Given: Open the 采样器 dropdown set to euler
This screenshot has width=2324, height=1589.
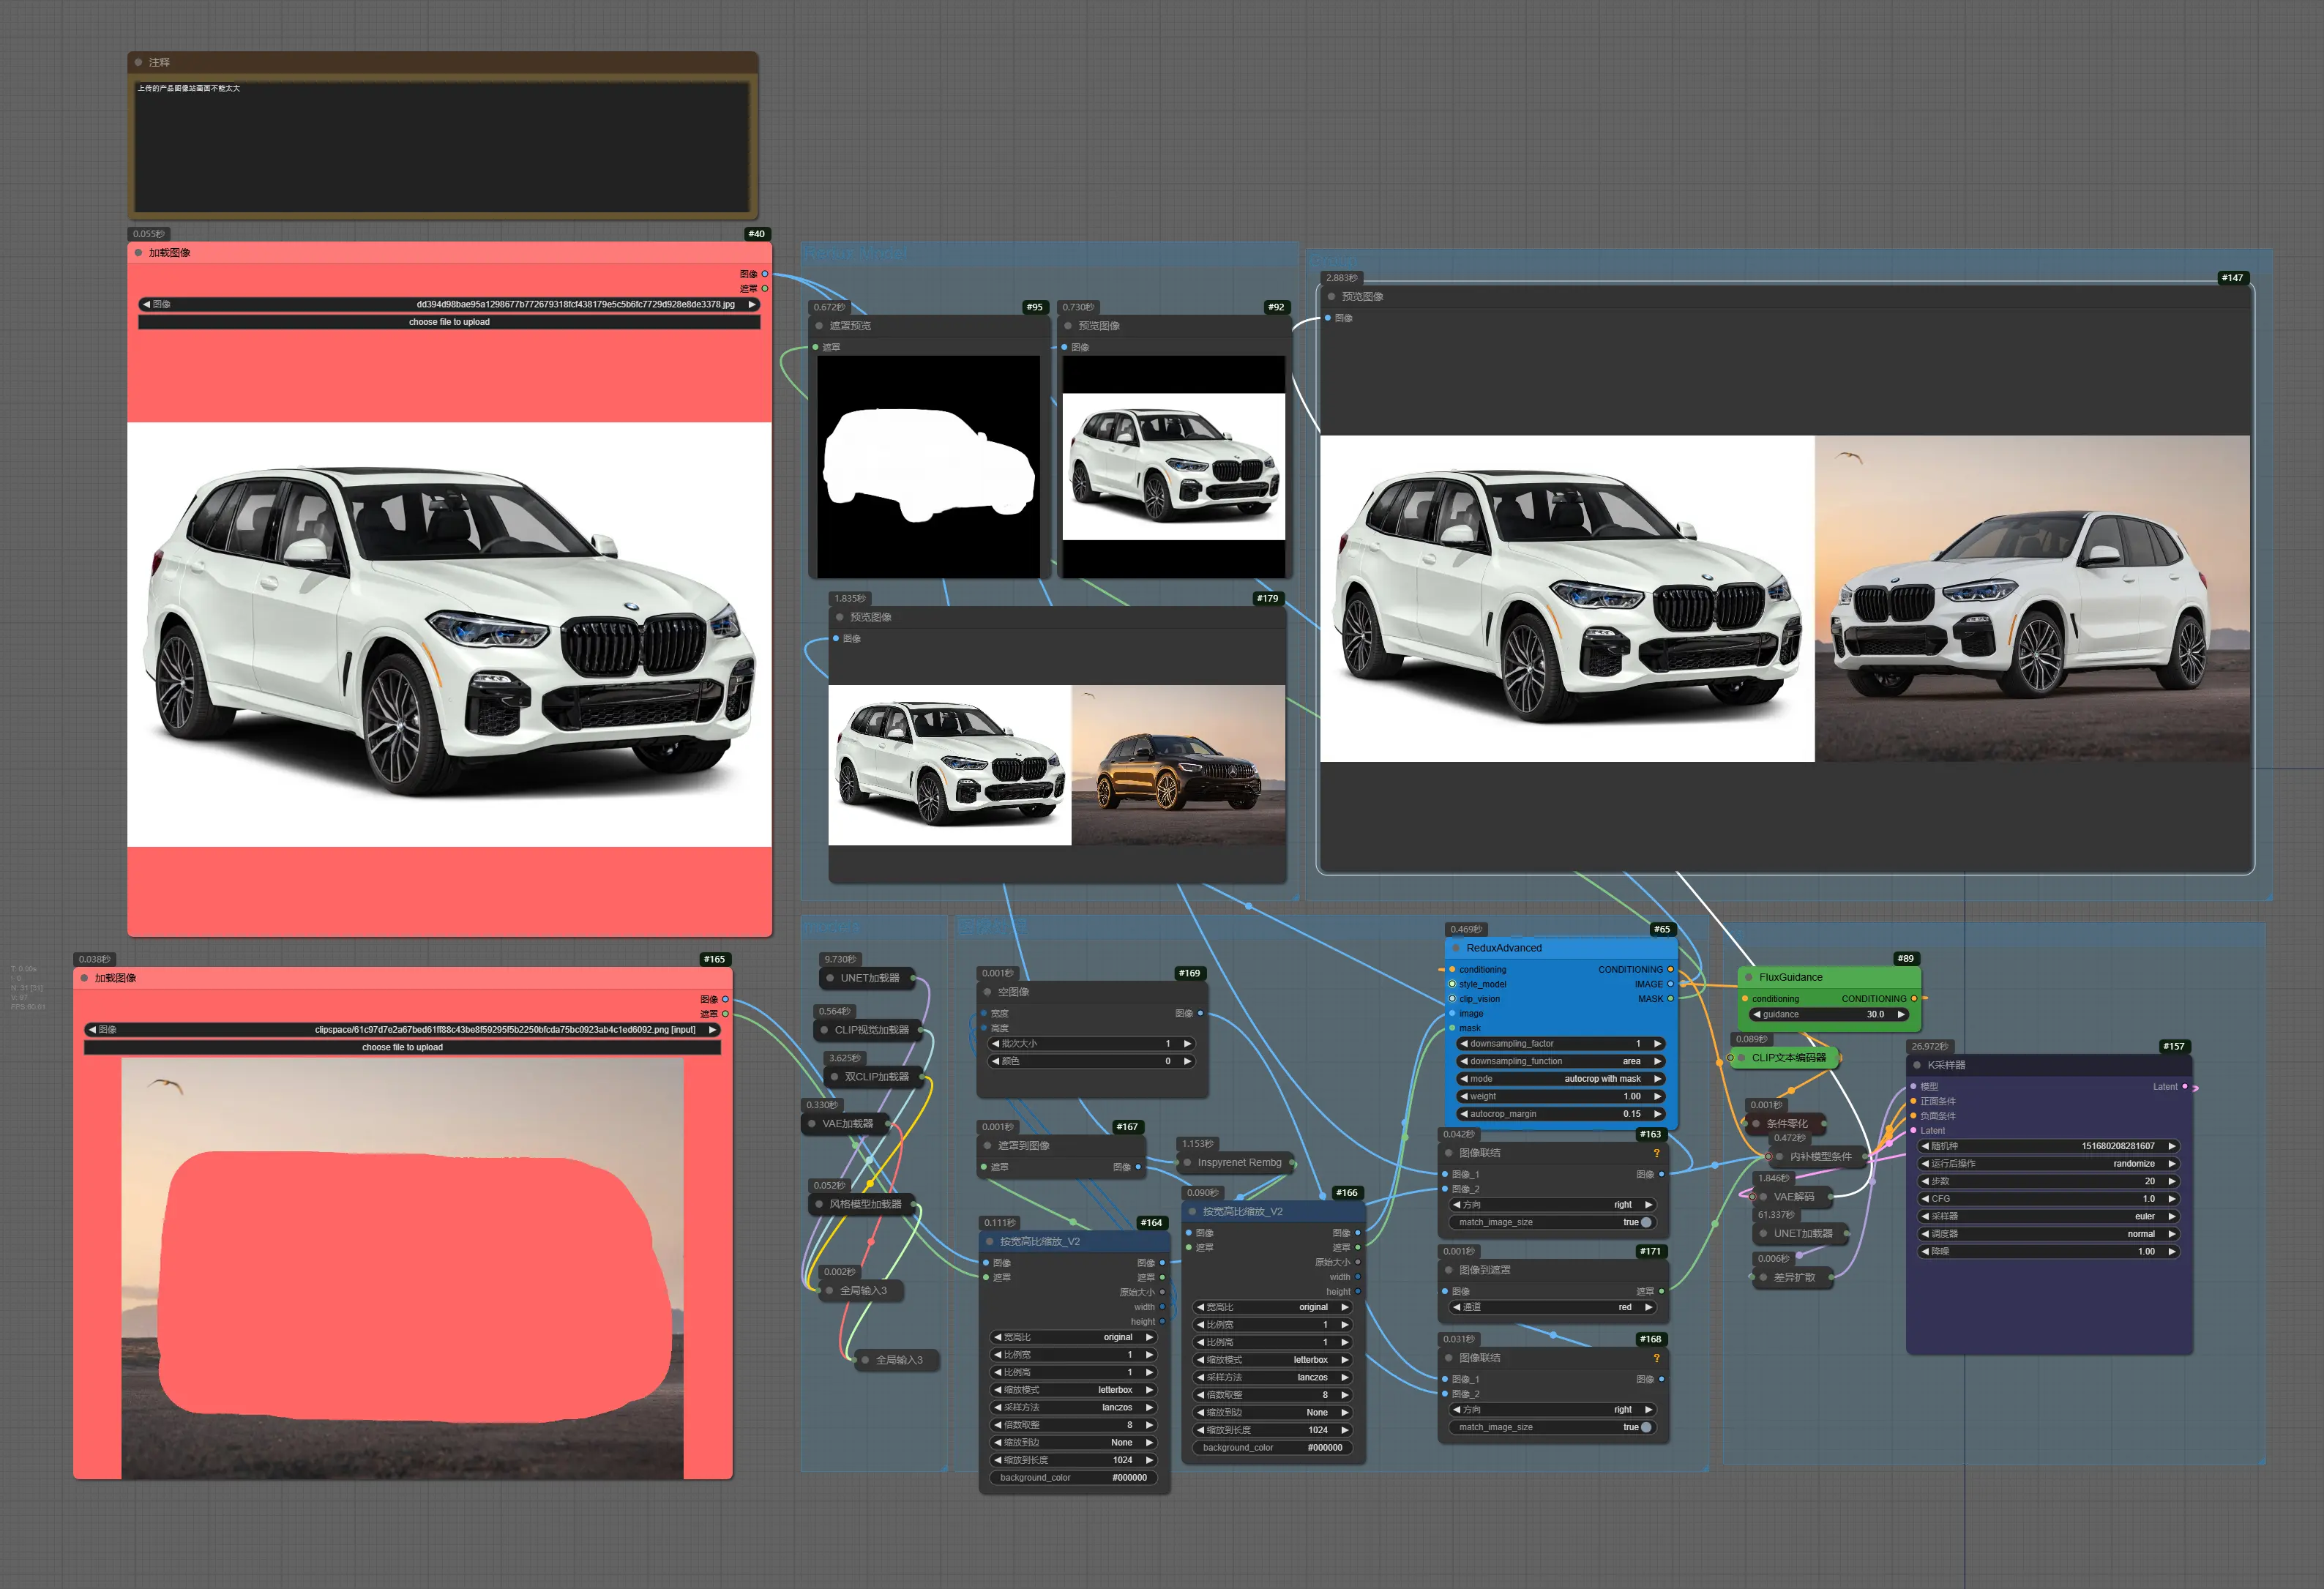Looking at the screenshot, I should pyautogui.click(x=2048, y=1216).
